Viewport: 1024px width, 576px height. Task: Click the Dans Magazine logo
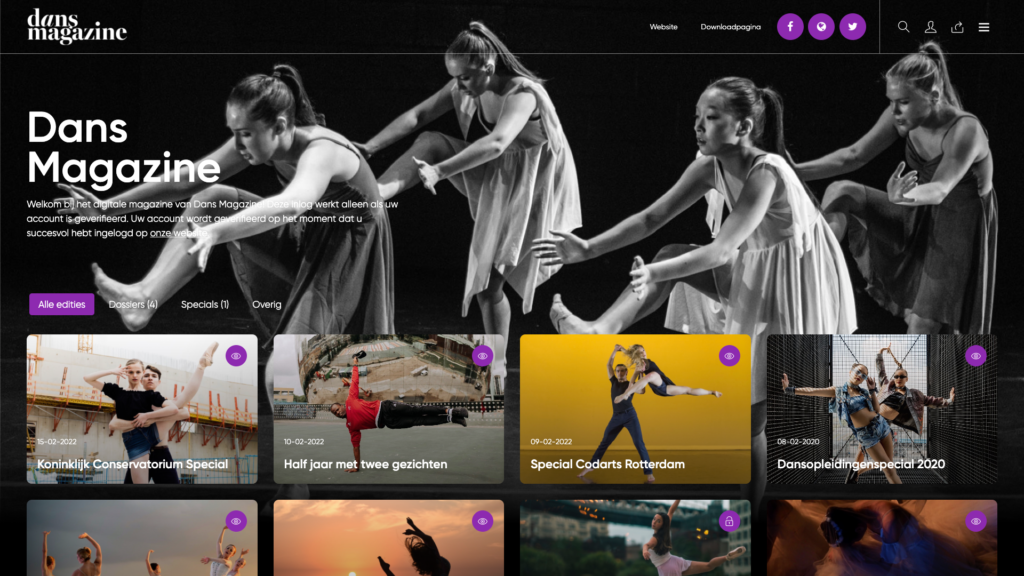(x=77, y=27)
